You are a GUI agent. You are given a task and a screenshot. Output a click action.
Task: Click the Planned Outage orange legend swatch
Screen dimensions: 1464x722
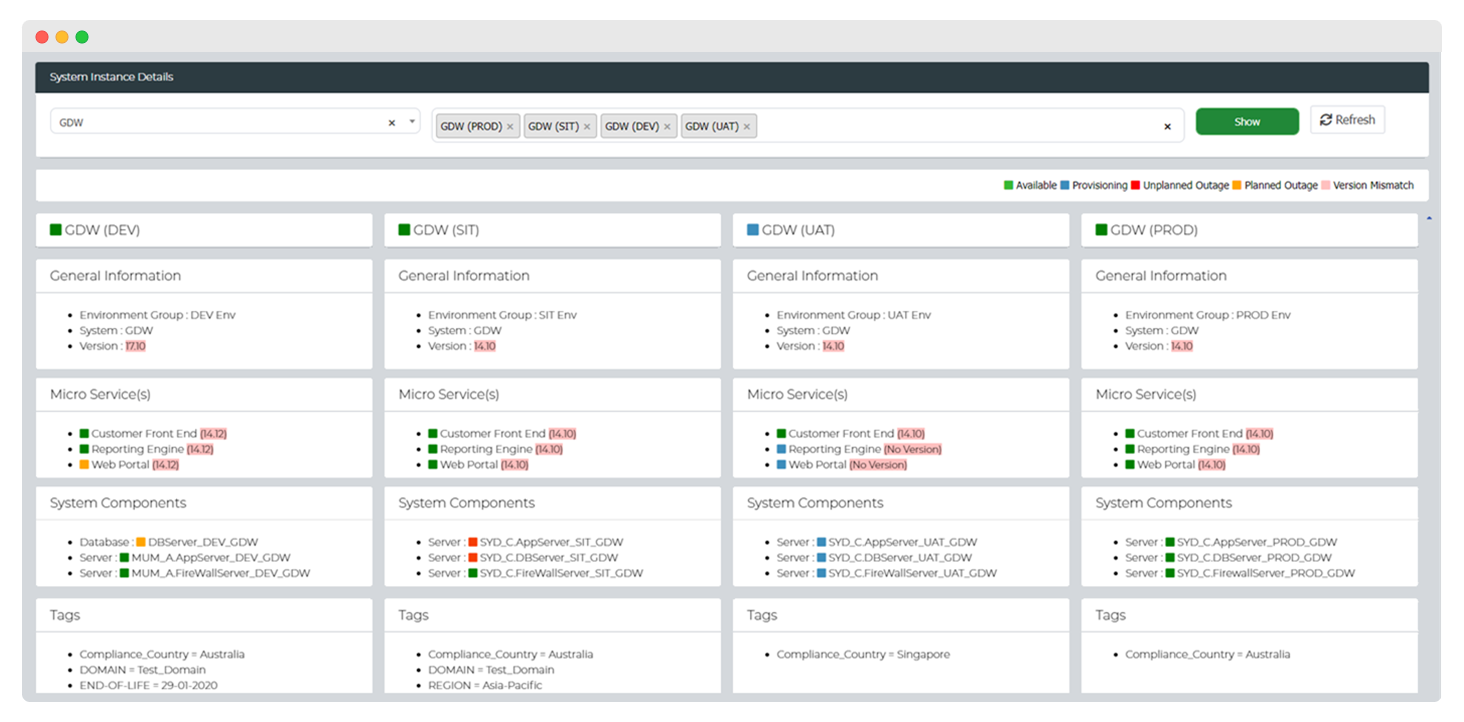[1237, 185]
